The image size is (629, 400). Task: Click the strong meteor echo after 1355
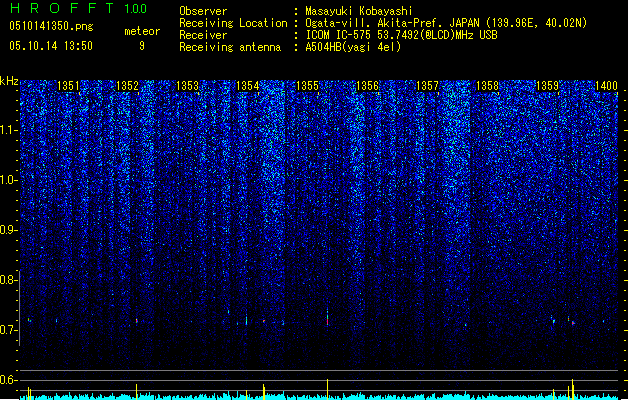tap(327, 317)
